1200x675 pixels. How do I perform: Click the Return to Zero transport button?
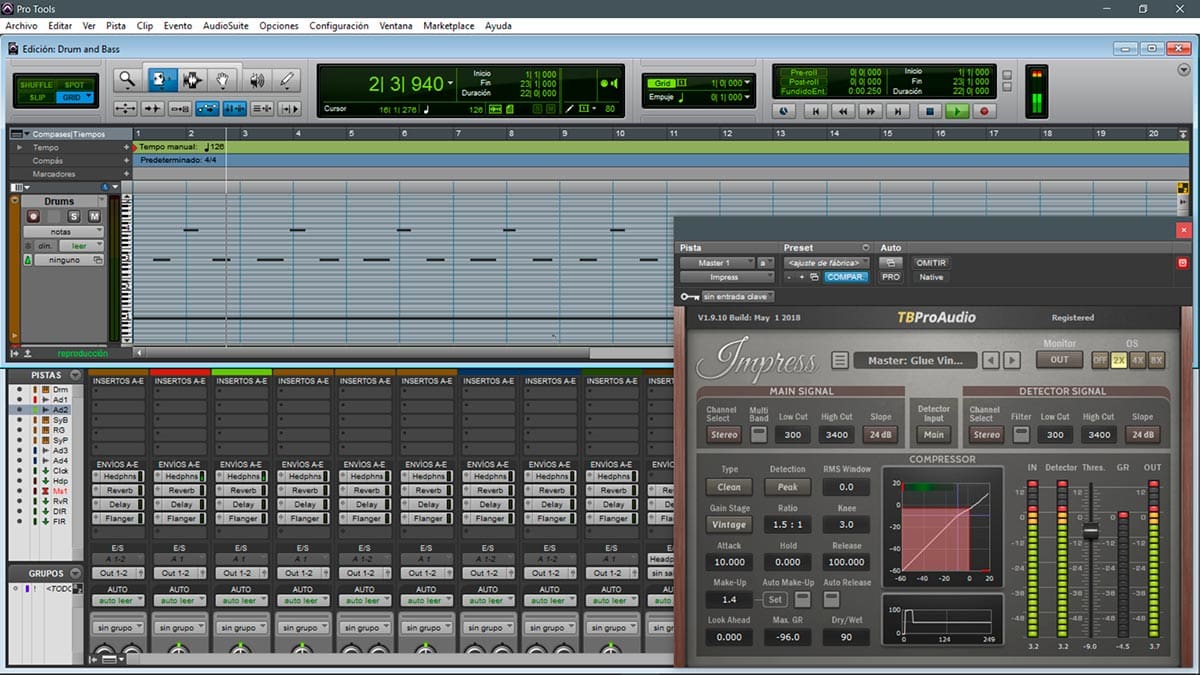coord(816,112)
